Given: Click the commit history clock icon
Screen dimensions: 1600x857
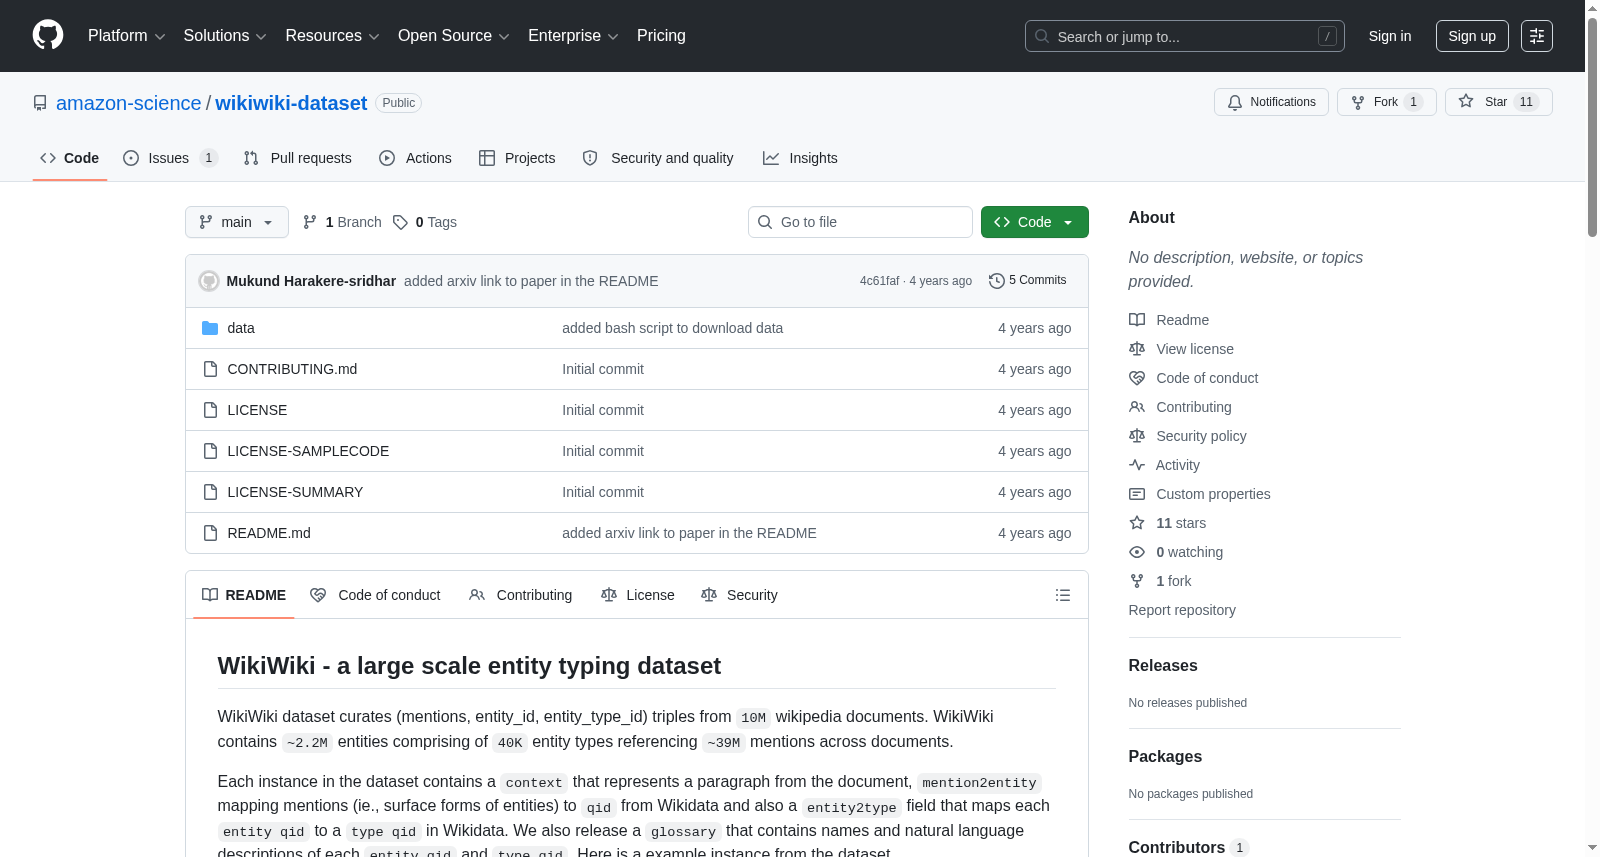Looking at the screenshot, I should click(x=996, y=281).
